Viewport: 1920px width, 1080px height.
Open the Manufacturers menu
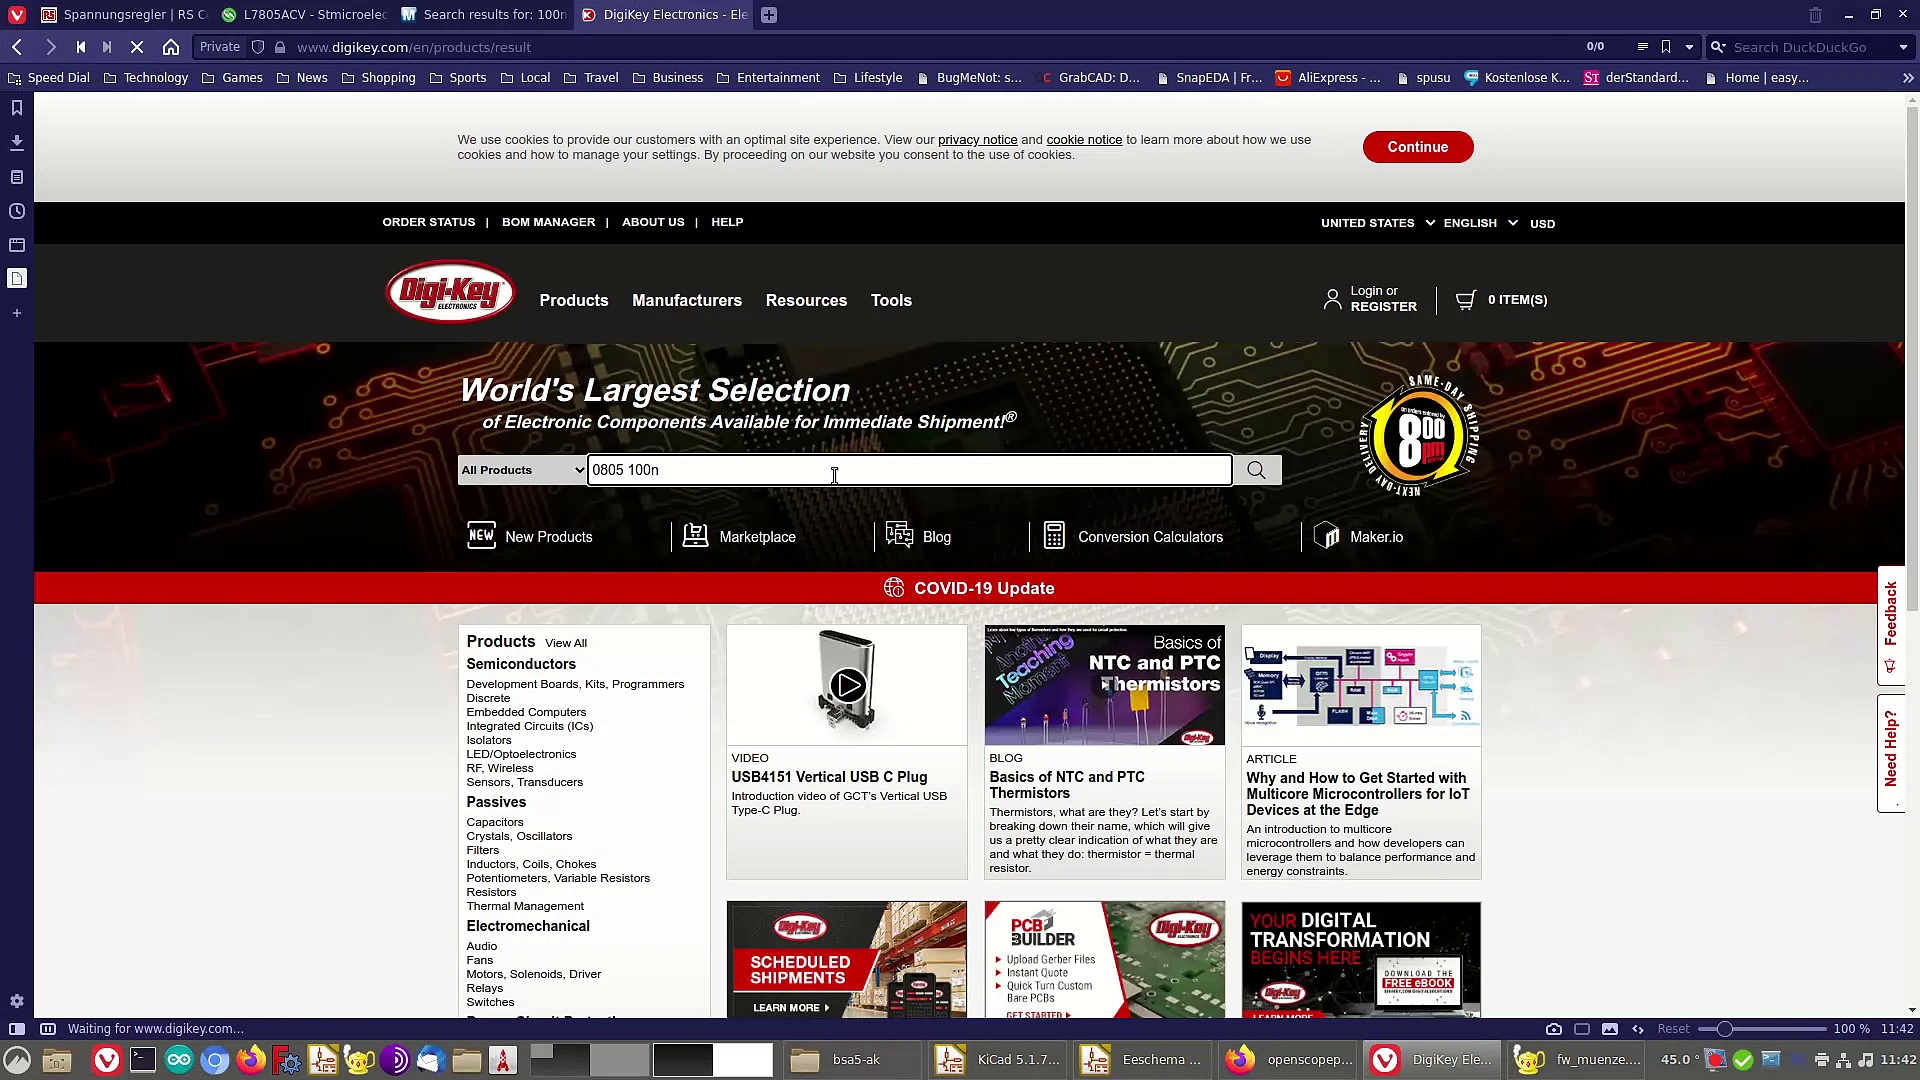pos(686,300)
